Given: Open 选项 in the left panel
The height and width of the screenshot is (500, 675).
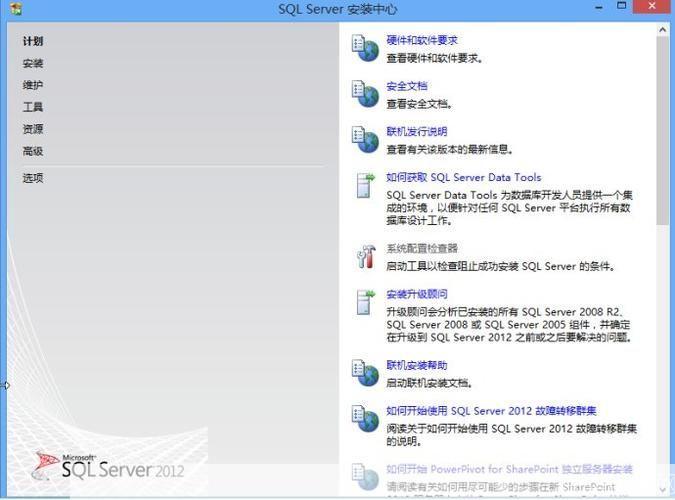Looking at the screenshot, I should 33,178.
